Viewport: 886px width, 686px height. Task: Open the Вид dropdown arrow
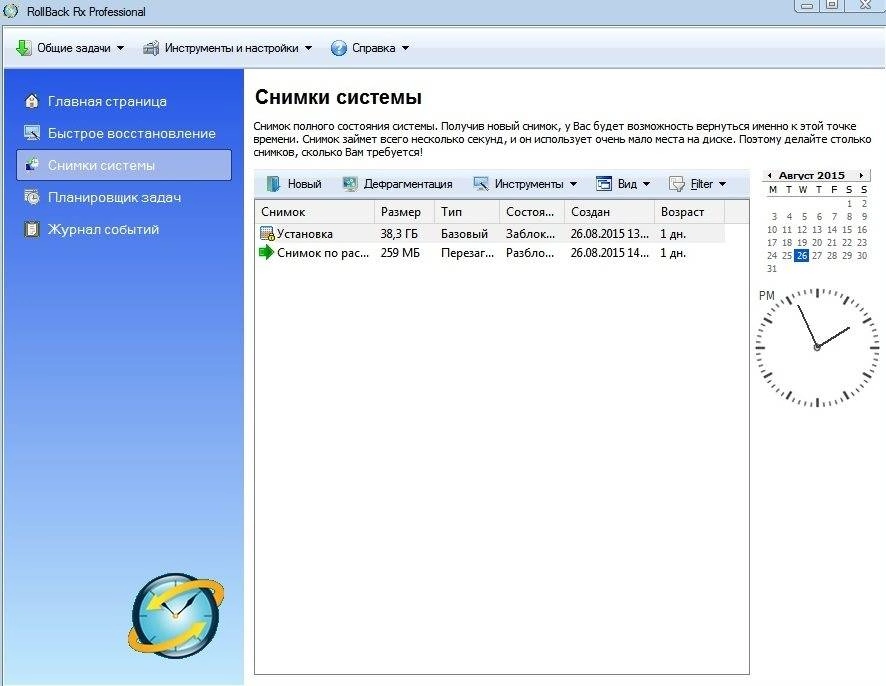pos(646,184)
